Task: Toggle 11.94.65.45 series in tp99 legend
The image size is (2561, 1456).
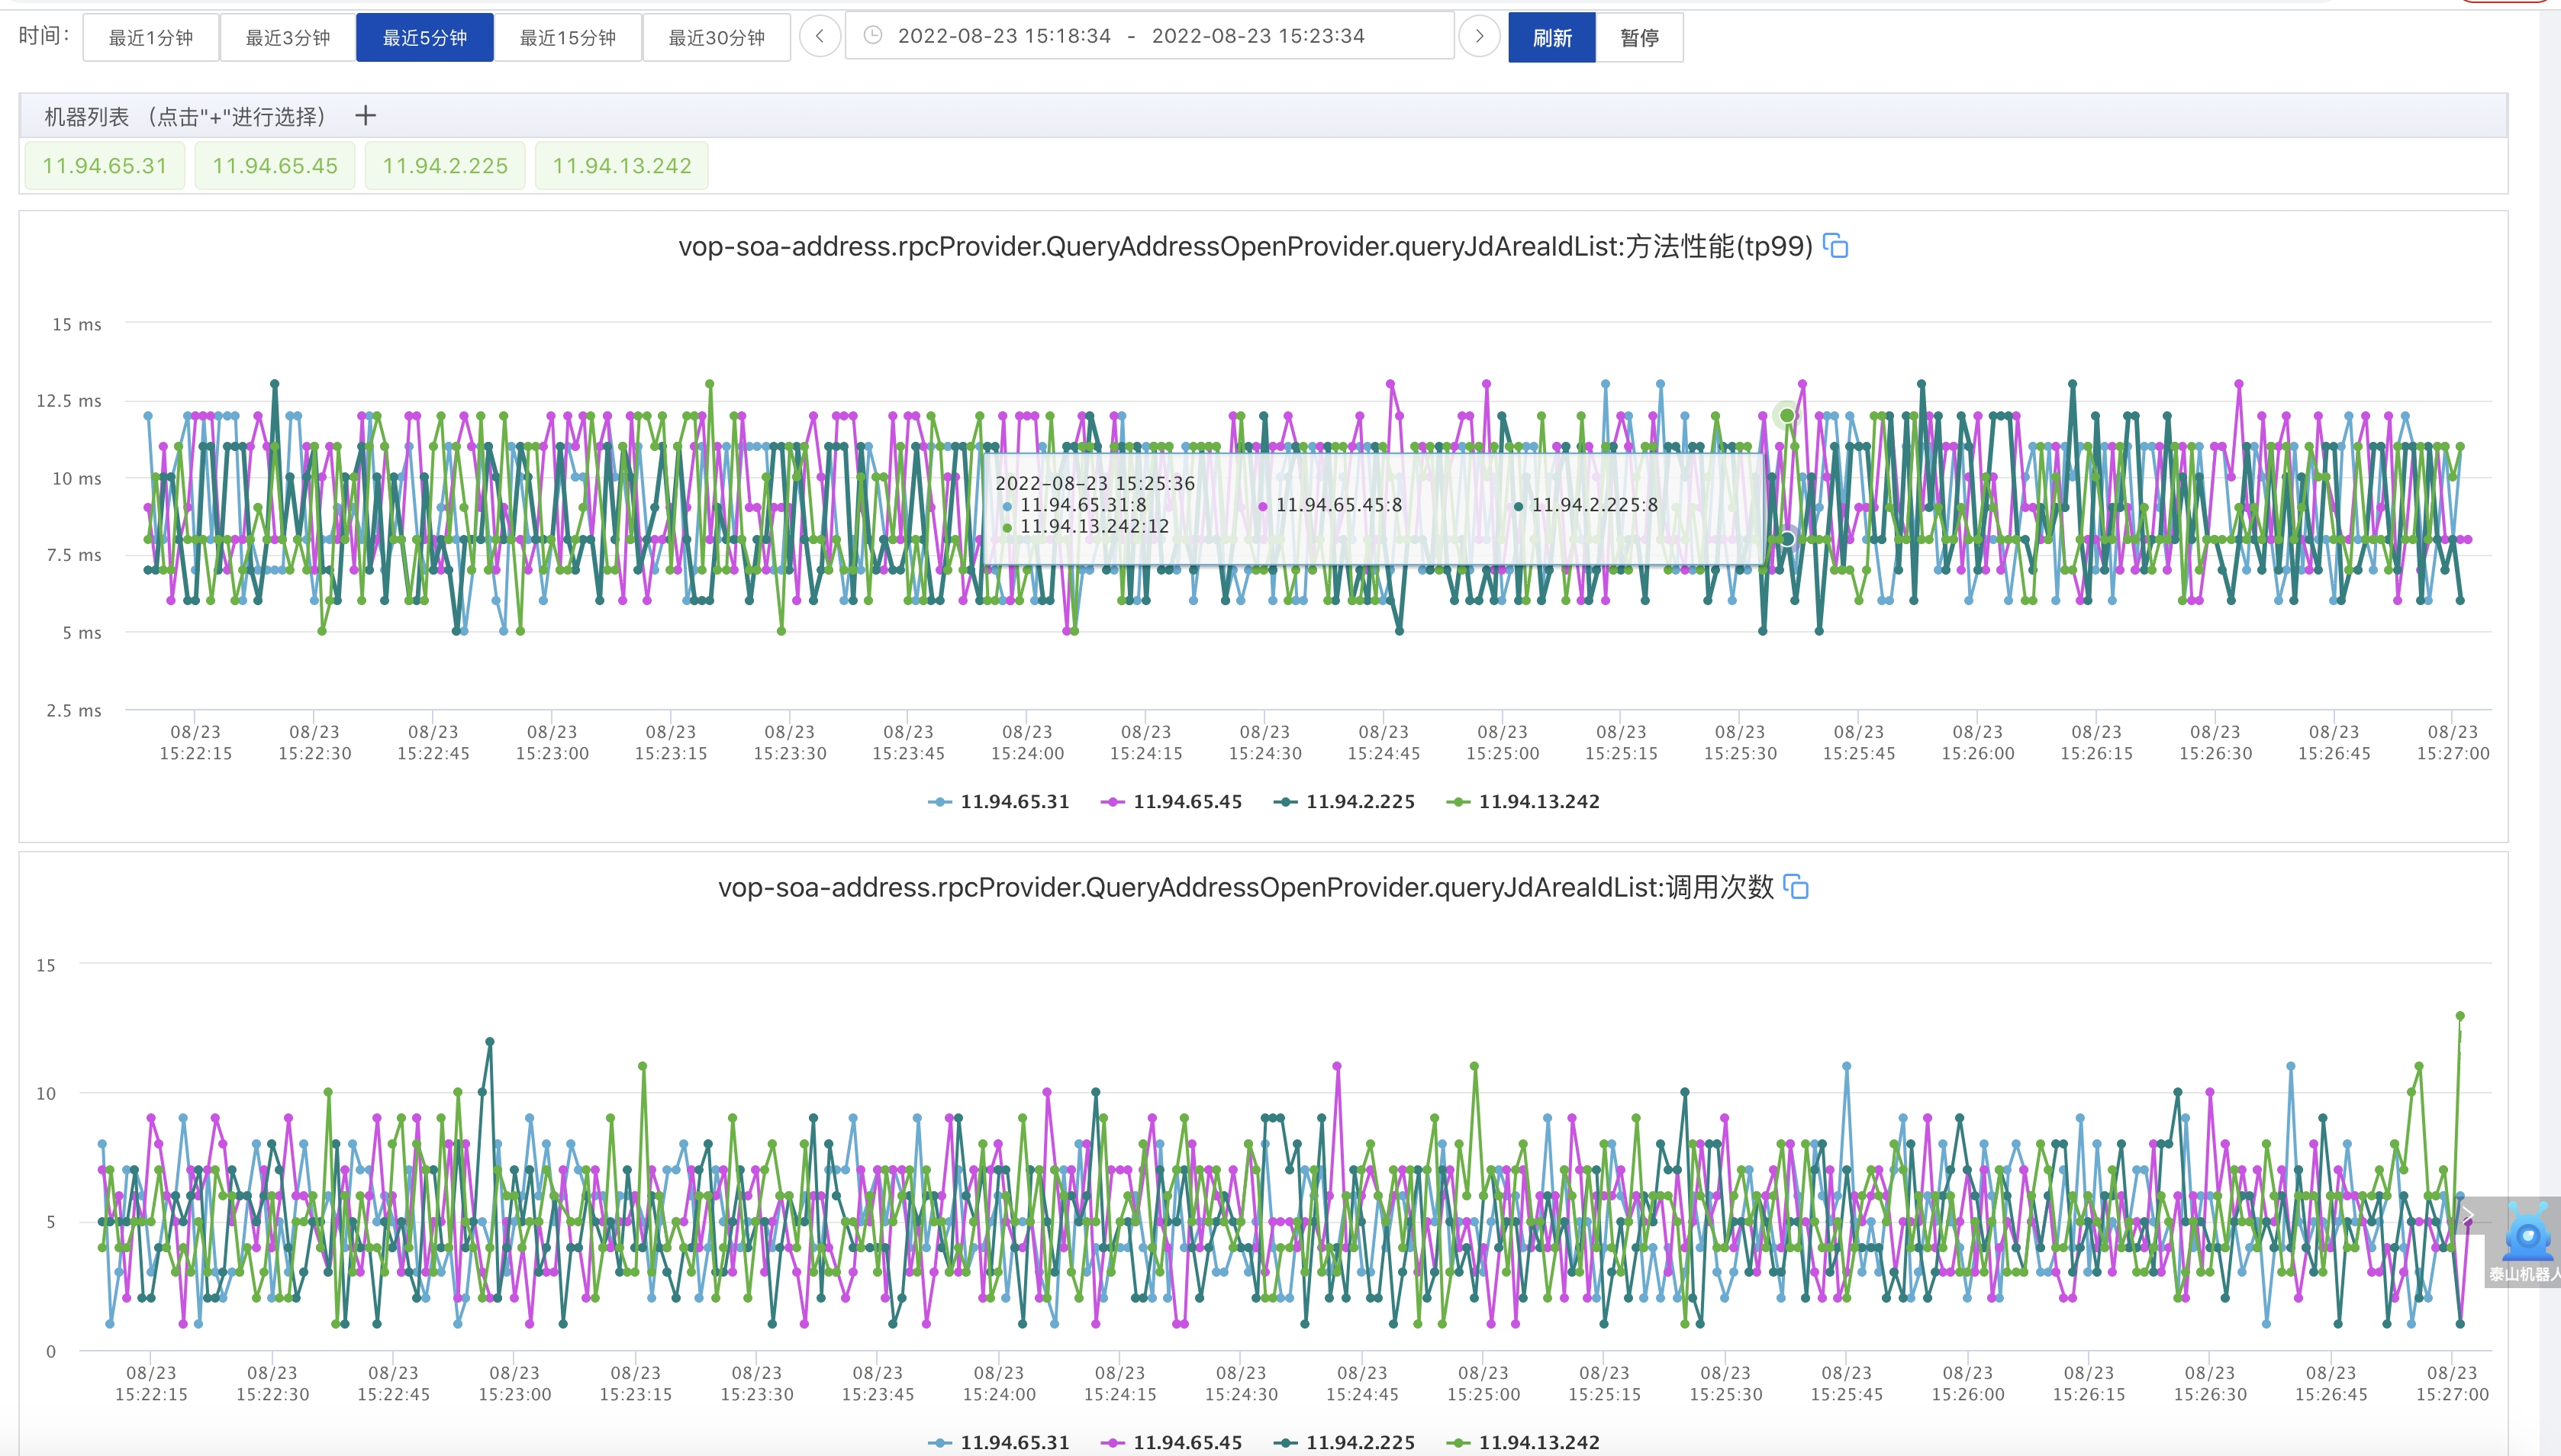Action: click(x=1171, y=802)
